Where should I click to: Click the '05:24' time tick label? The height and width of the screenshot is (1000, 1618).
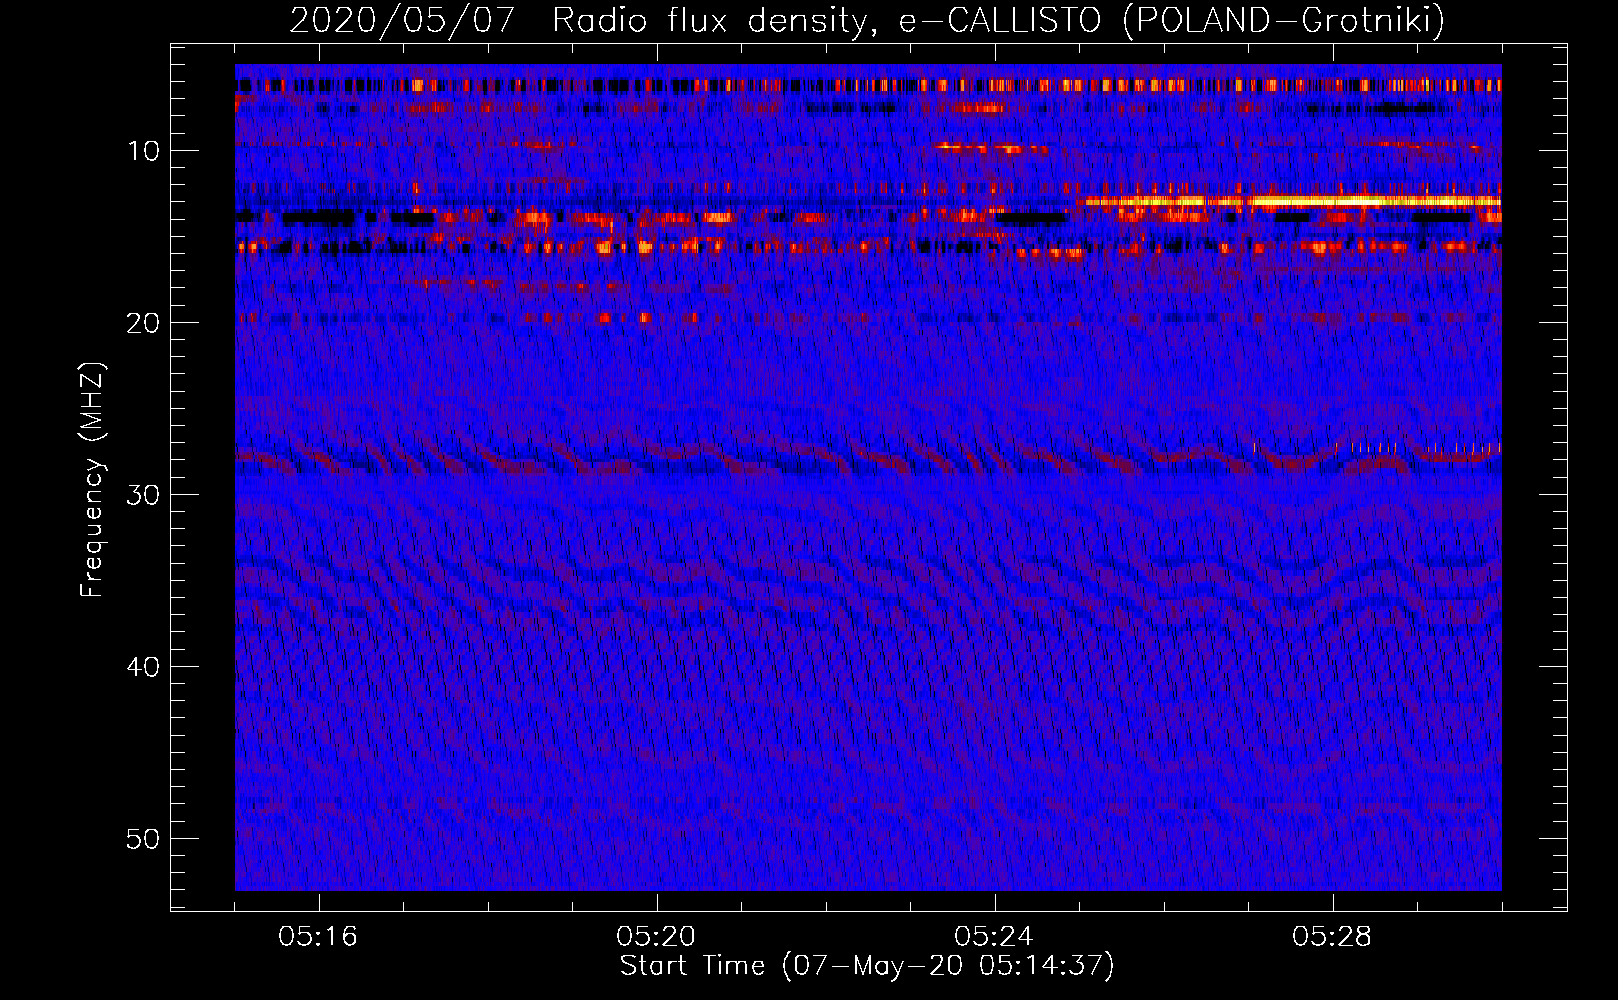(994, 937)
